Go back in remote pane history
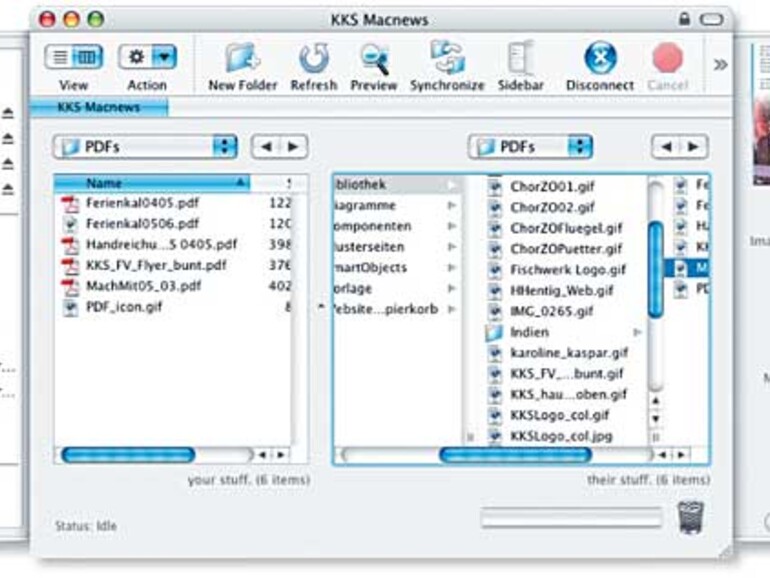This screenshot has width=770, height=578. click(x=666, y=146)
